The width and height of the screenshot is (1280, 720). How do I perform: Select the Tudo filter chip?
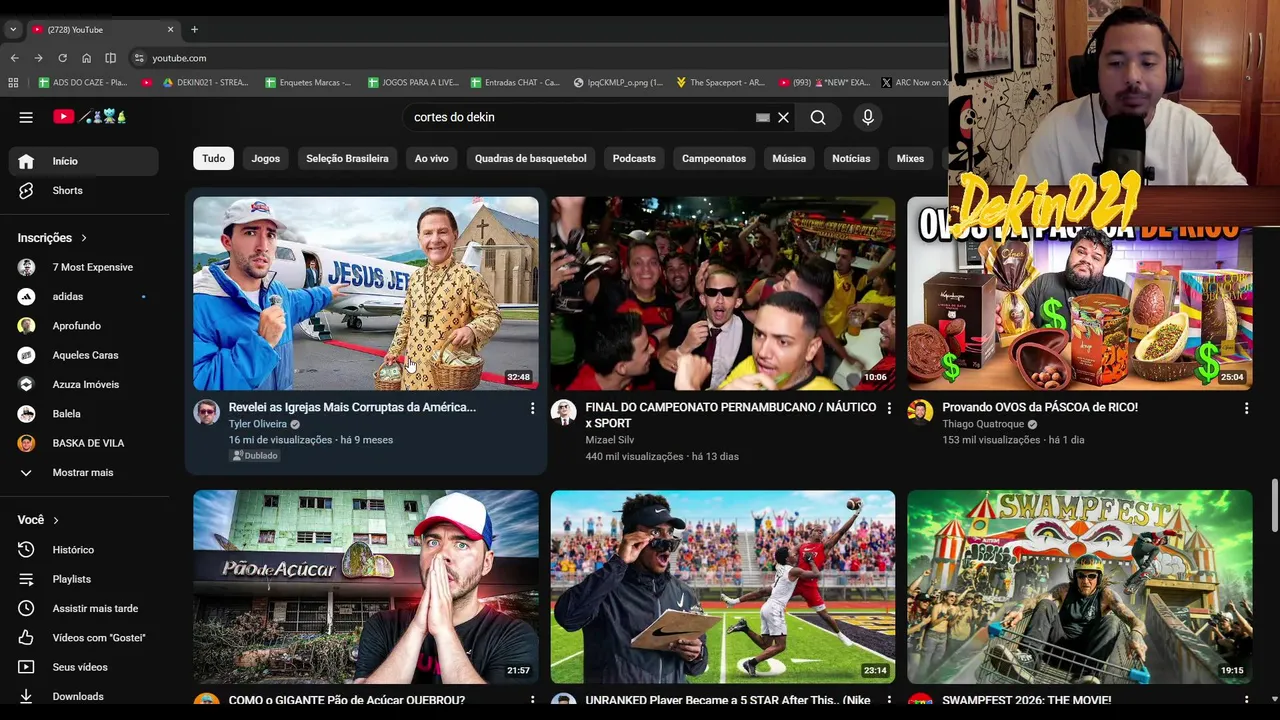tap(214, 158)
